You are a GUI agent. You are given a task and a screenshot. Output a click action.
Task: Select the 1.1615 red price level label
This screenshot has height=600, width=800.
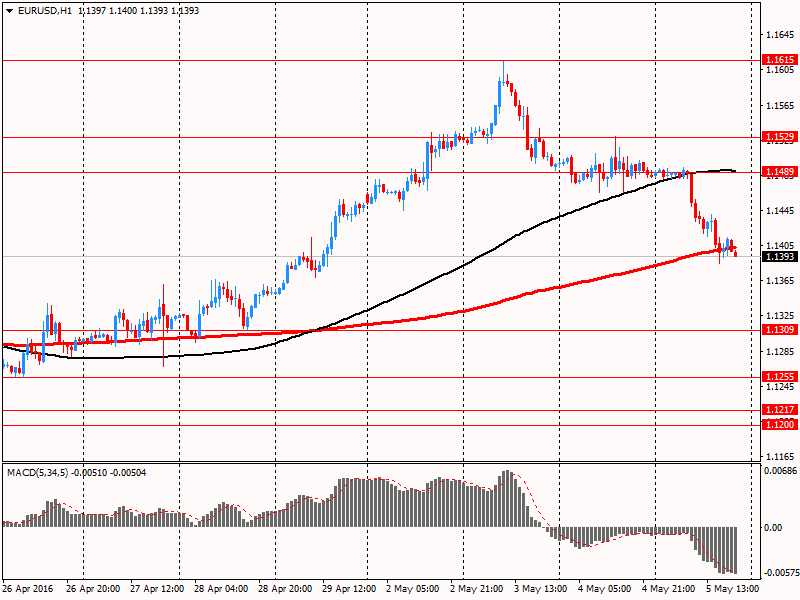coord(780,60)
